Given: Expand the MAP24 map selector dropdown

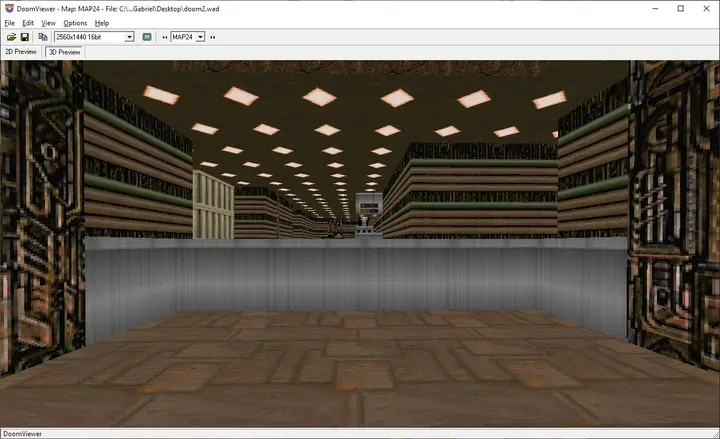Looking at the screenshot, I should pyautogui.click(x=200, y=37).
